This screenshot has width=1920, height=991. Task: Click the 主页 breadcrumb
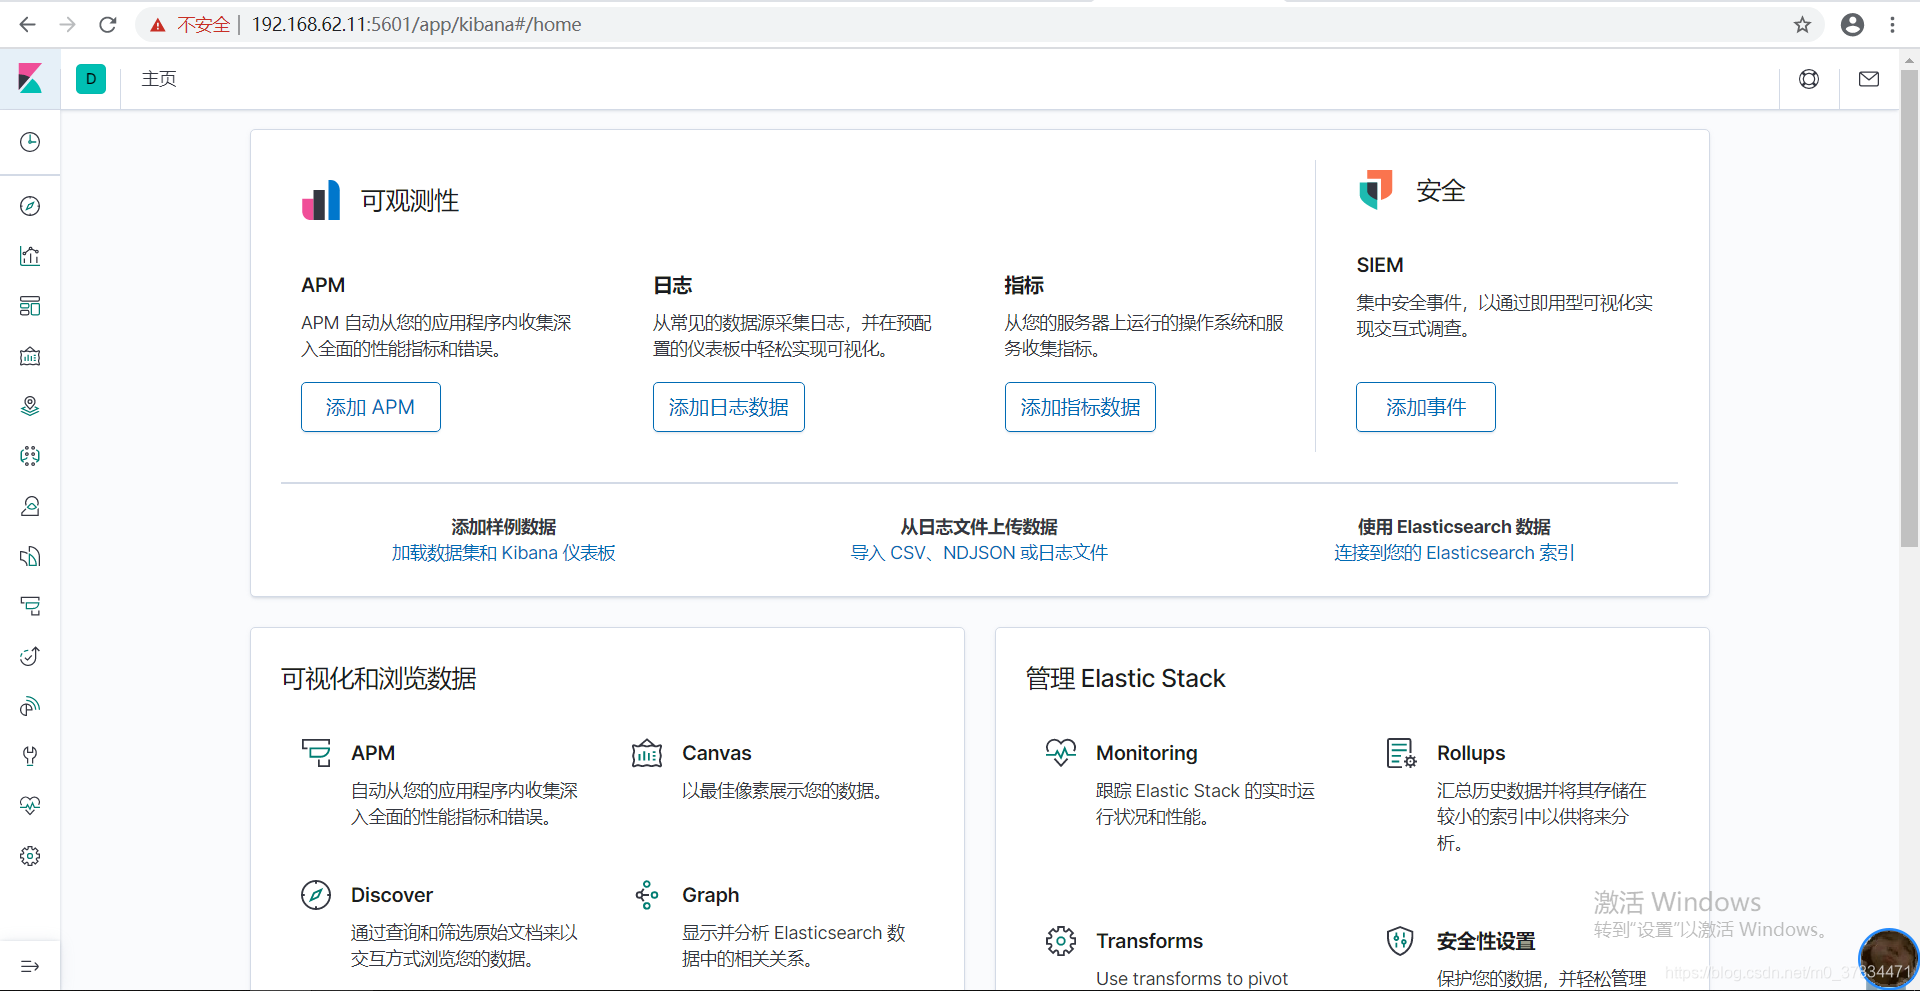(x=159, y=79)
